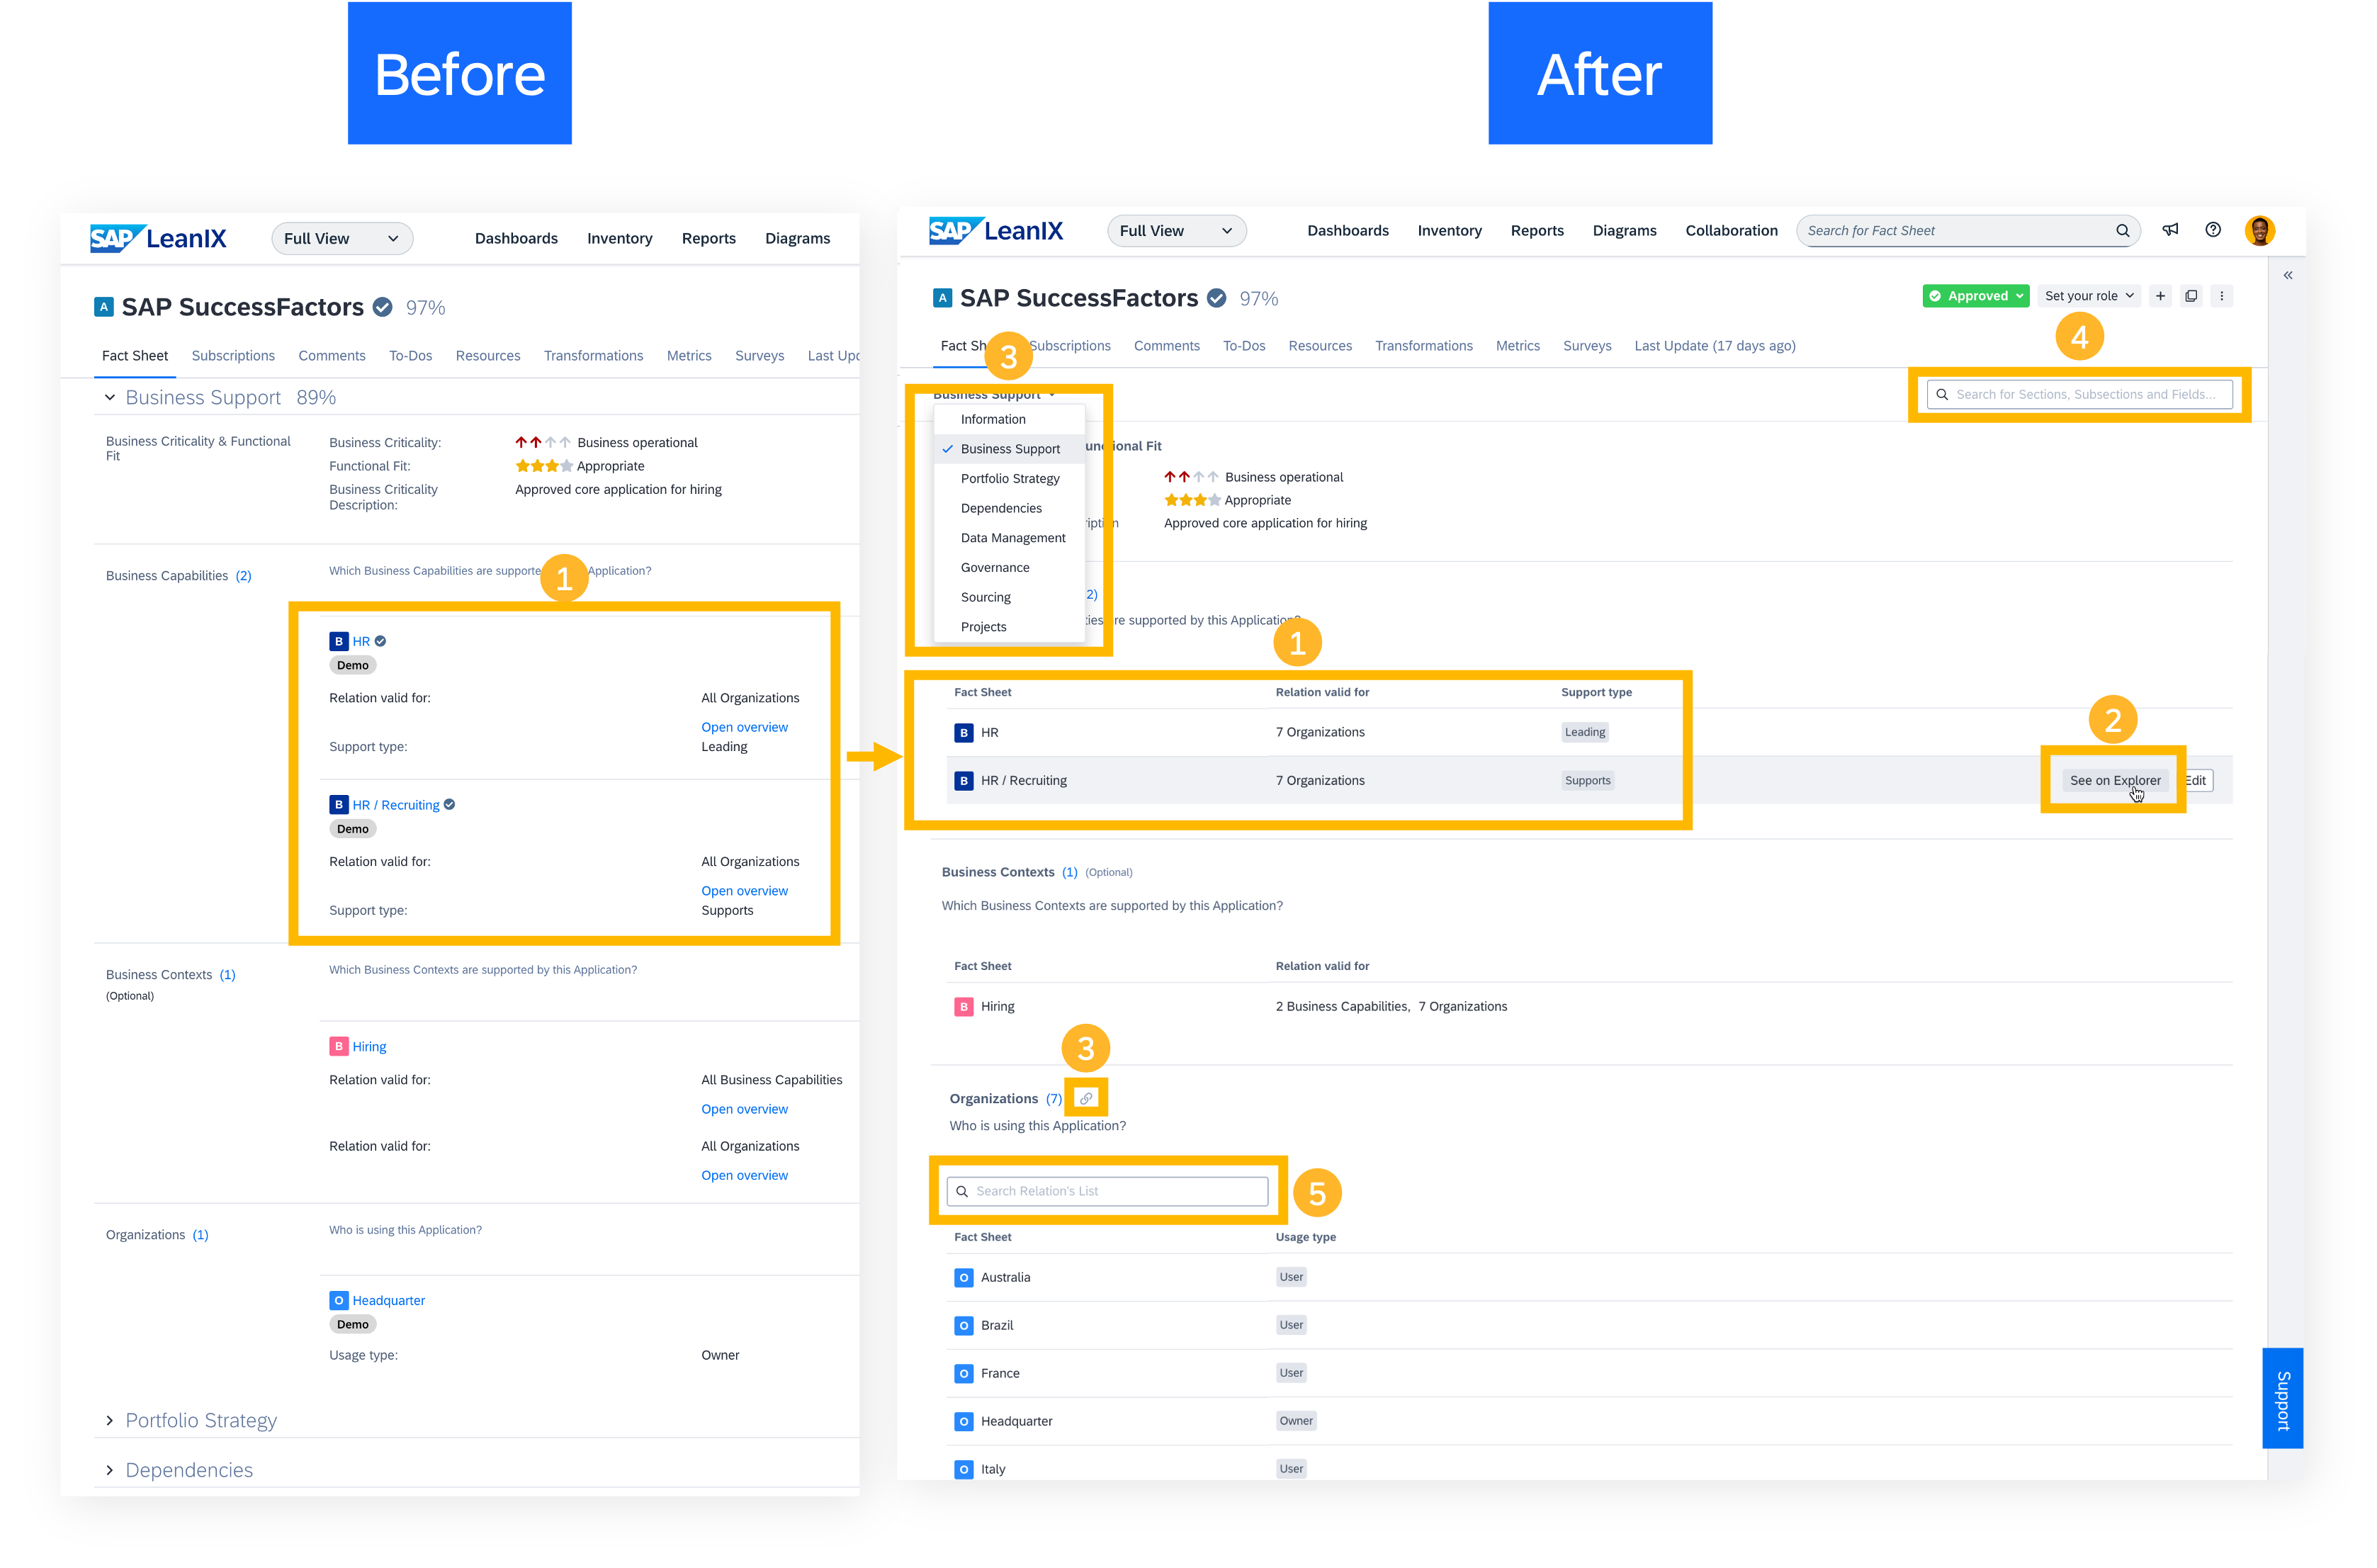Screen dimensions: 2377x1568
Task: Click the SAP LeanIX logo in Before view
Action: tap(158, 238)
